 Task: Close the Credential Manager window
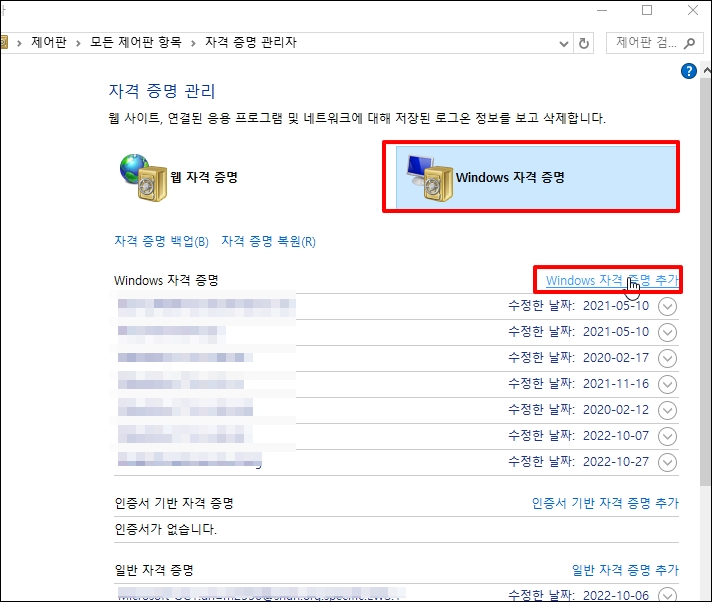pos(693,10)
